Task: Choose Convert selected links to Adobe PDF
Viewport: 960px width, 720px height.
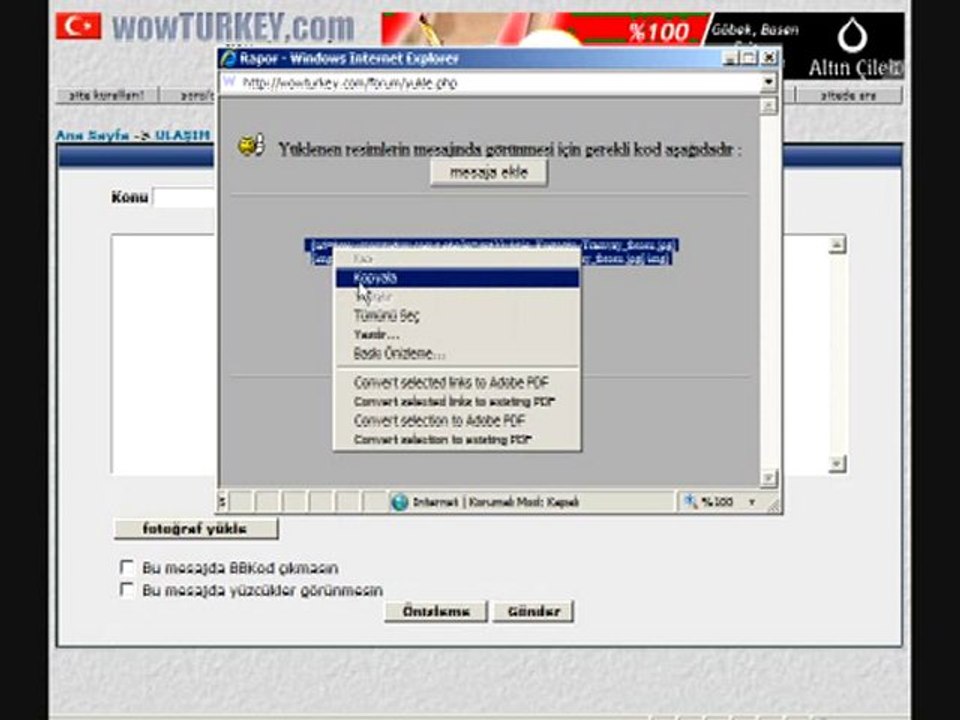Action: tap(457, 383)
